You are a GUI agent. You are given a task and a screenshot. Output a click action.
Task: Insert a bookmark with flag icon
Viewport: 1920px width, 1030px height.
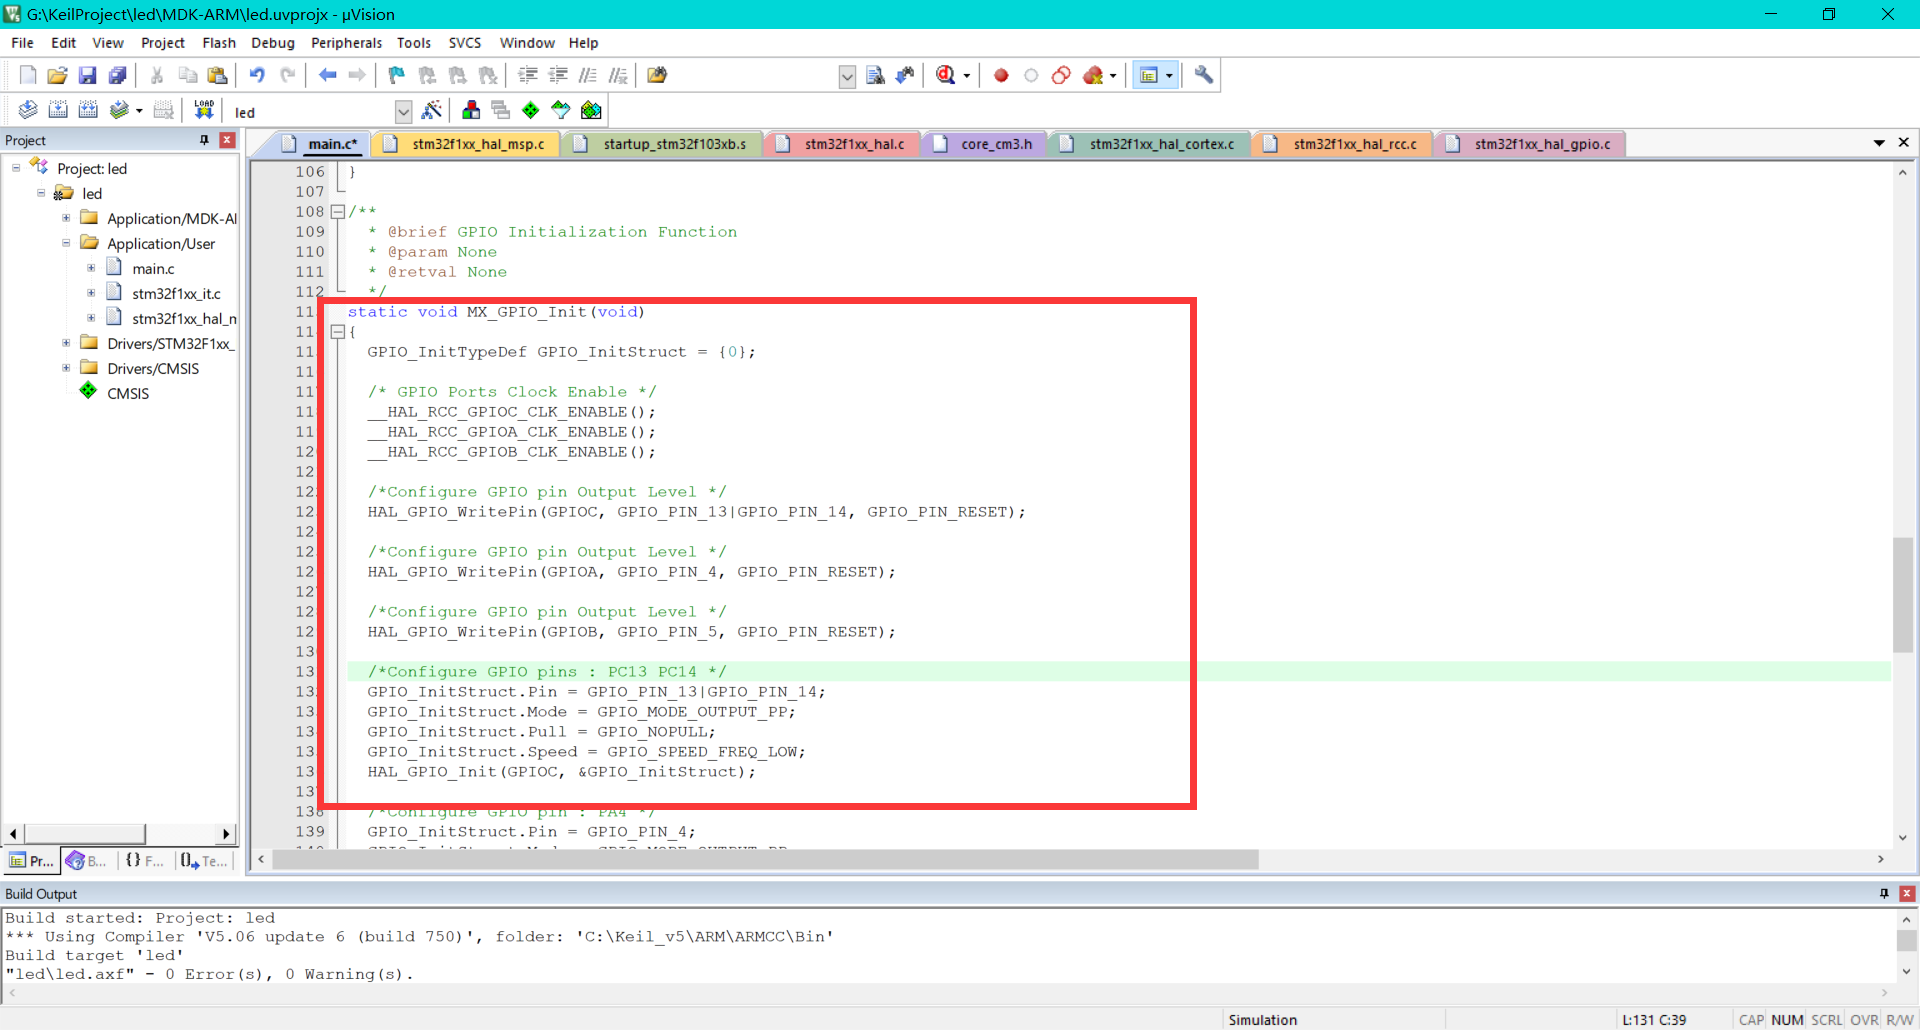pos(397,75)
